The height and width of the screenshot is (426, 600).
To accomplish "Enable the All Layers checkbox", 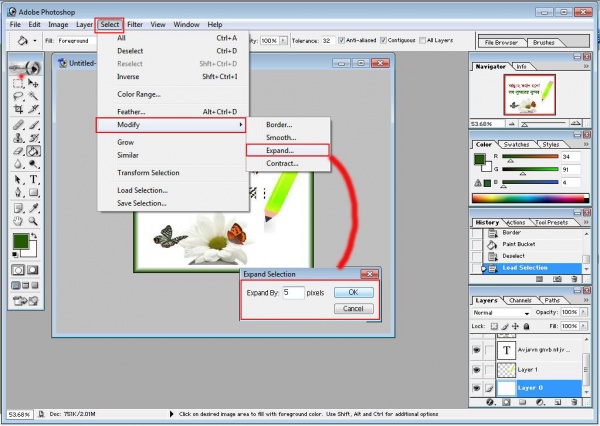I will (422, 40).
